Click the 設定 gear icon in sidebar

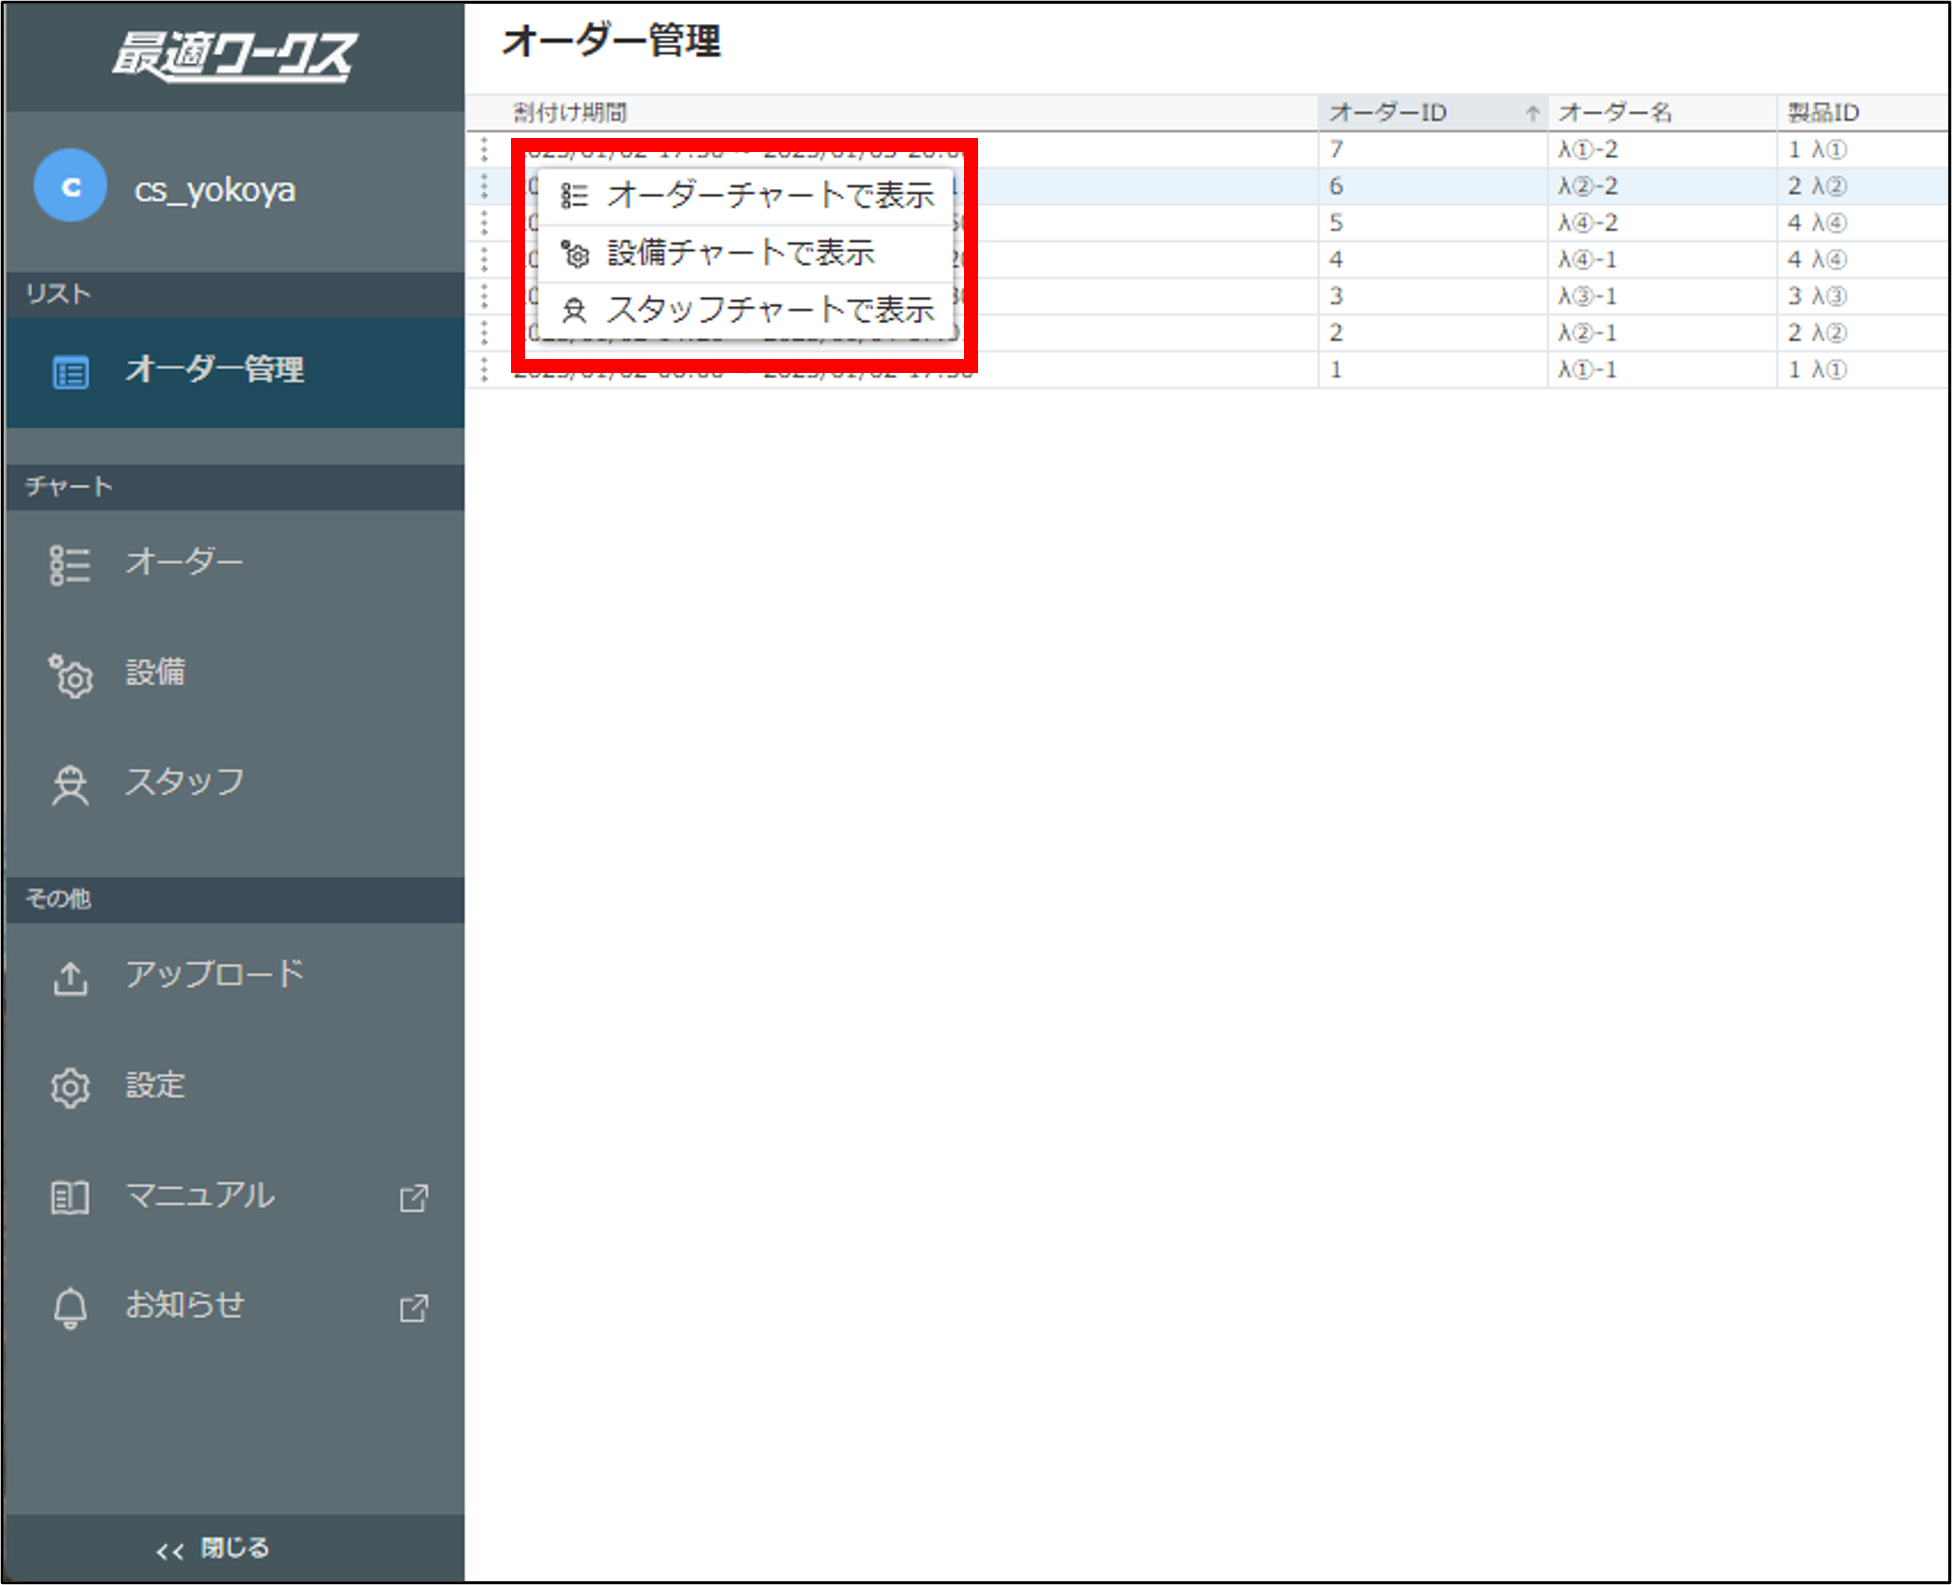pyautogui.click(x=70, y=1087)
